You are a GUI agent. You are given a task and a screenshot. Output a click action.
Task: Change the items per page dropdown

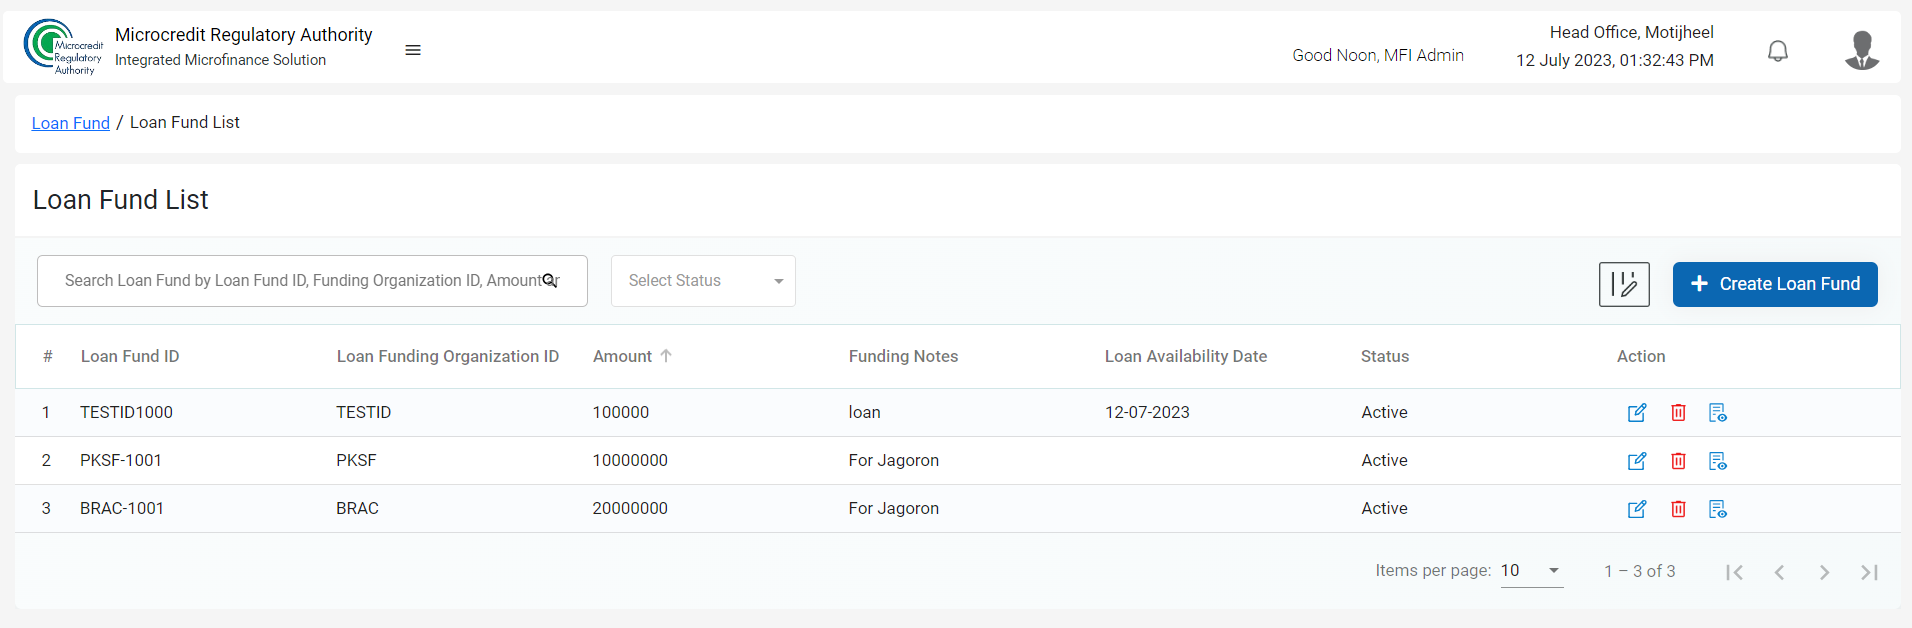[1531, 571]
